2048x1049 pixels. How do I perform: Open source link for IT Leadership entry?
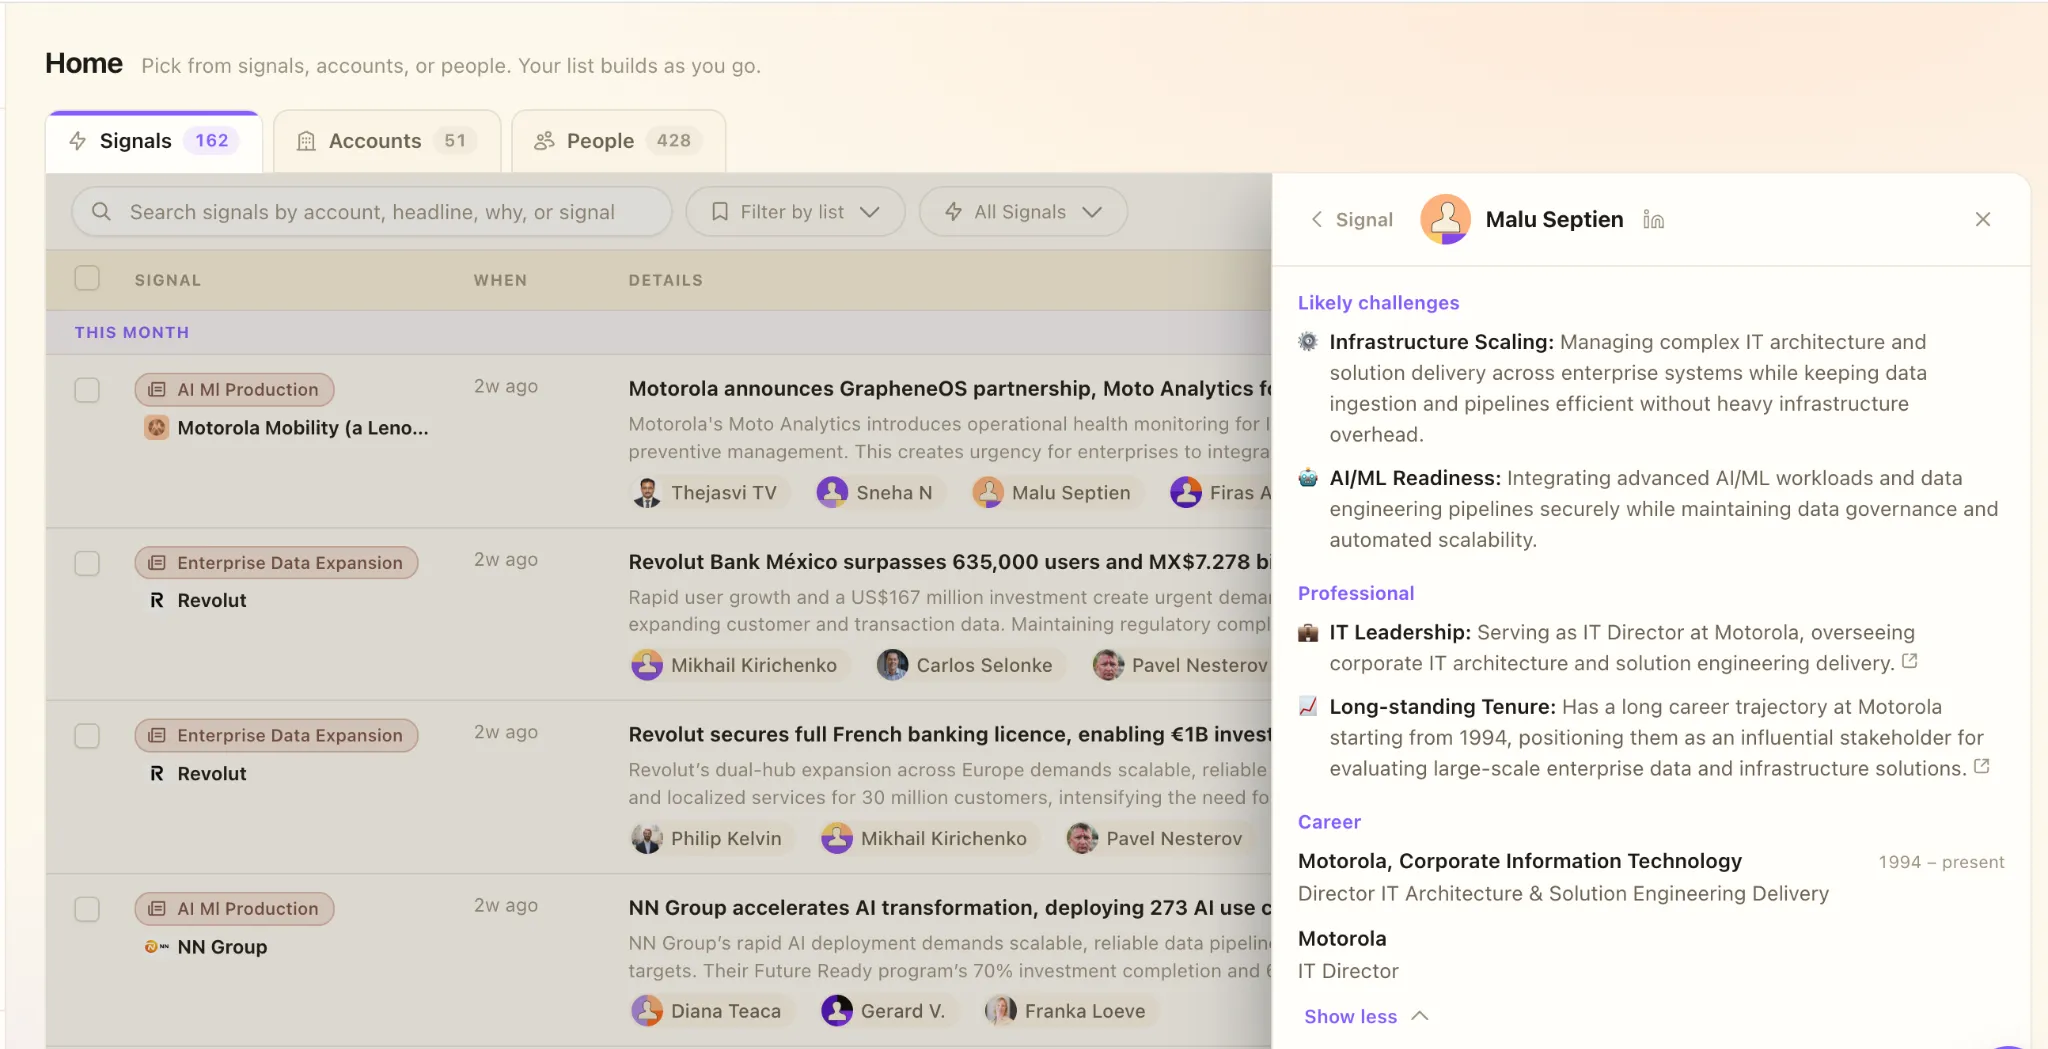coord(1910,661)
